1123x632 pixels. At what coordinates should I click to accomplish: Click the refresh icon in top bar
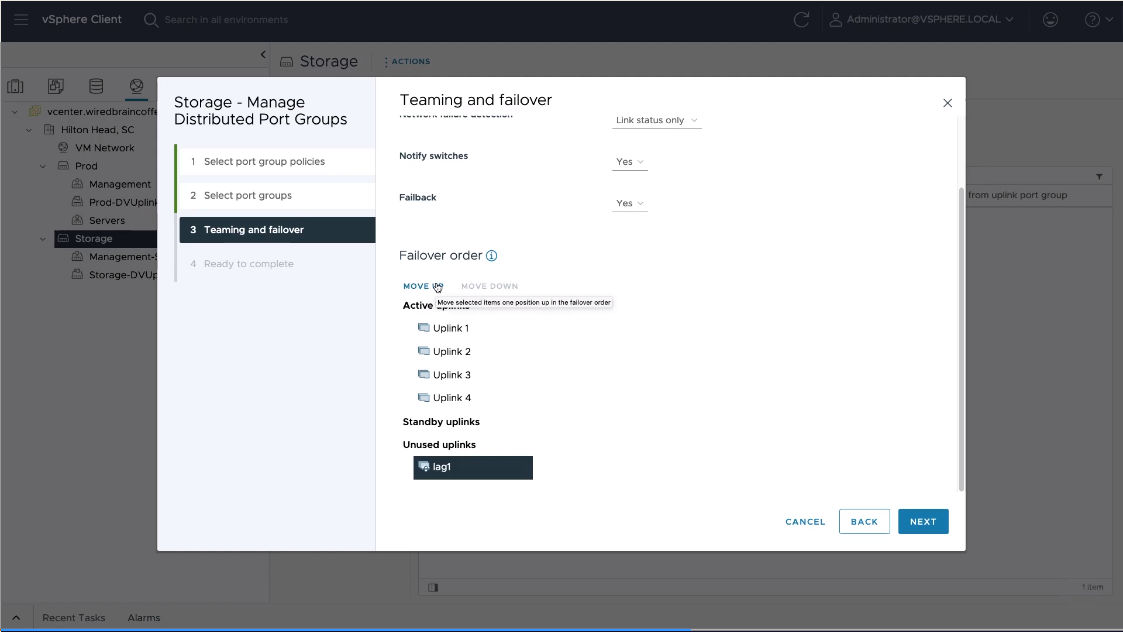click(801, 20)
